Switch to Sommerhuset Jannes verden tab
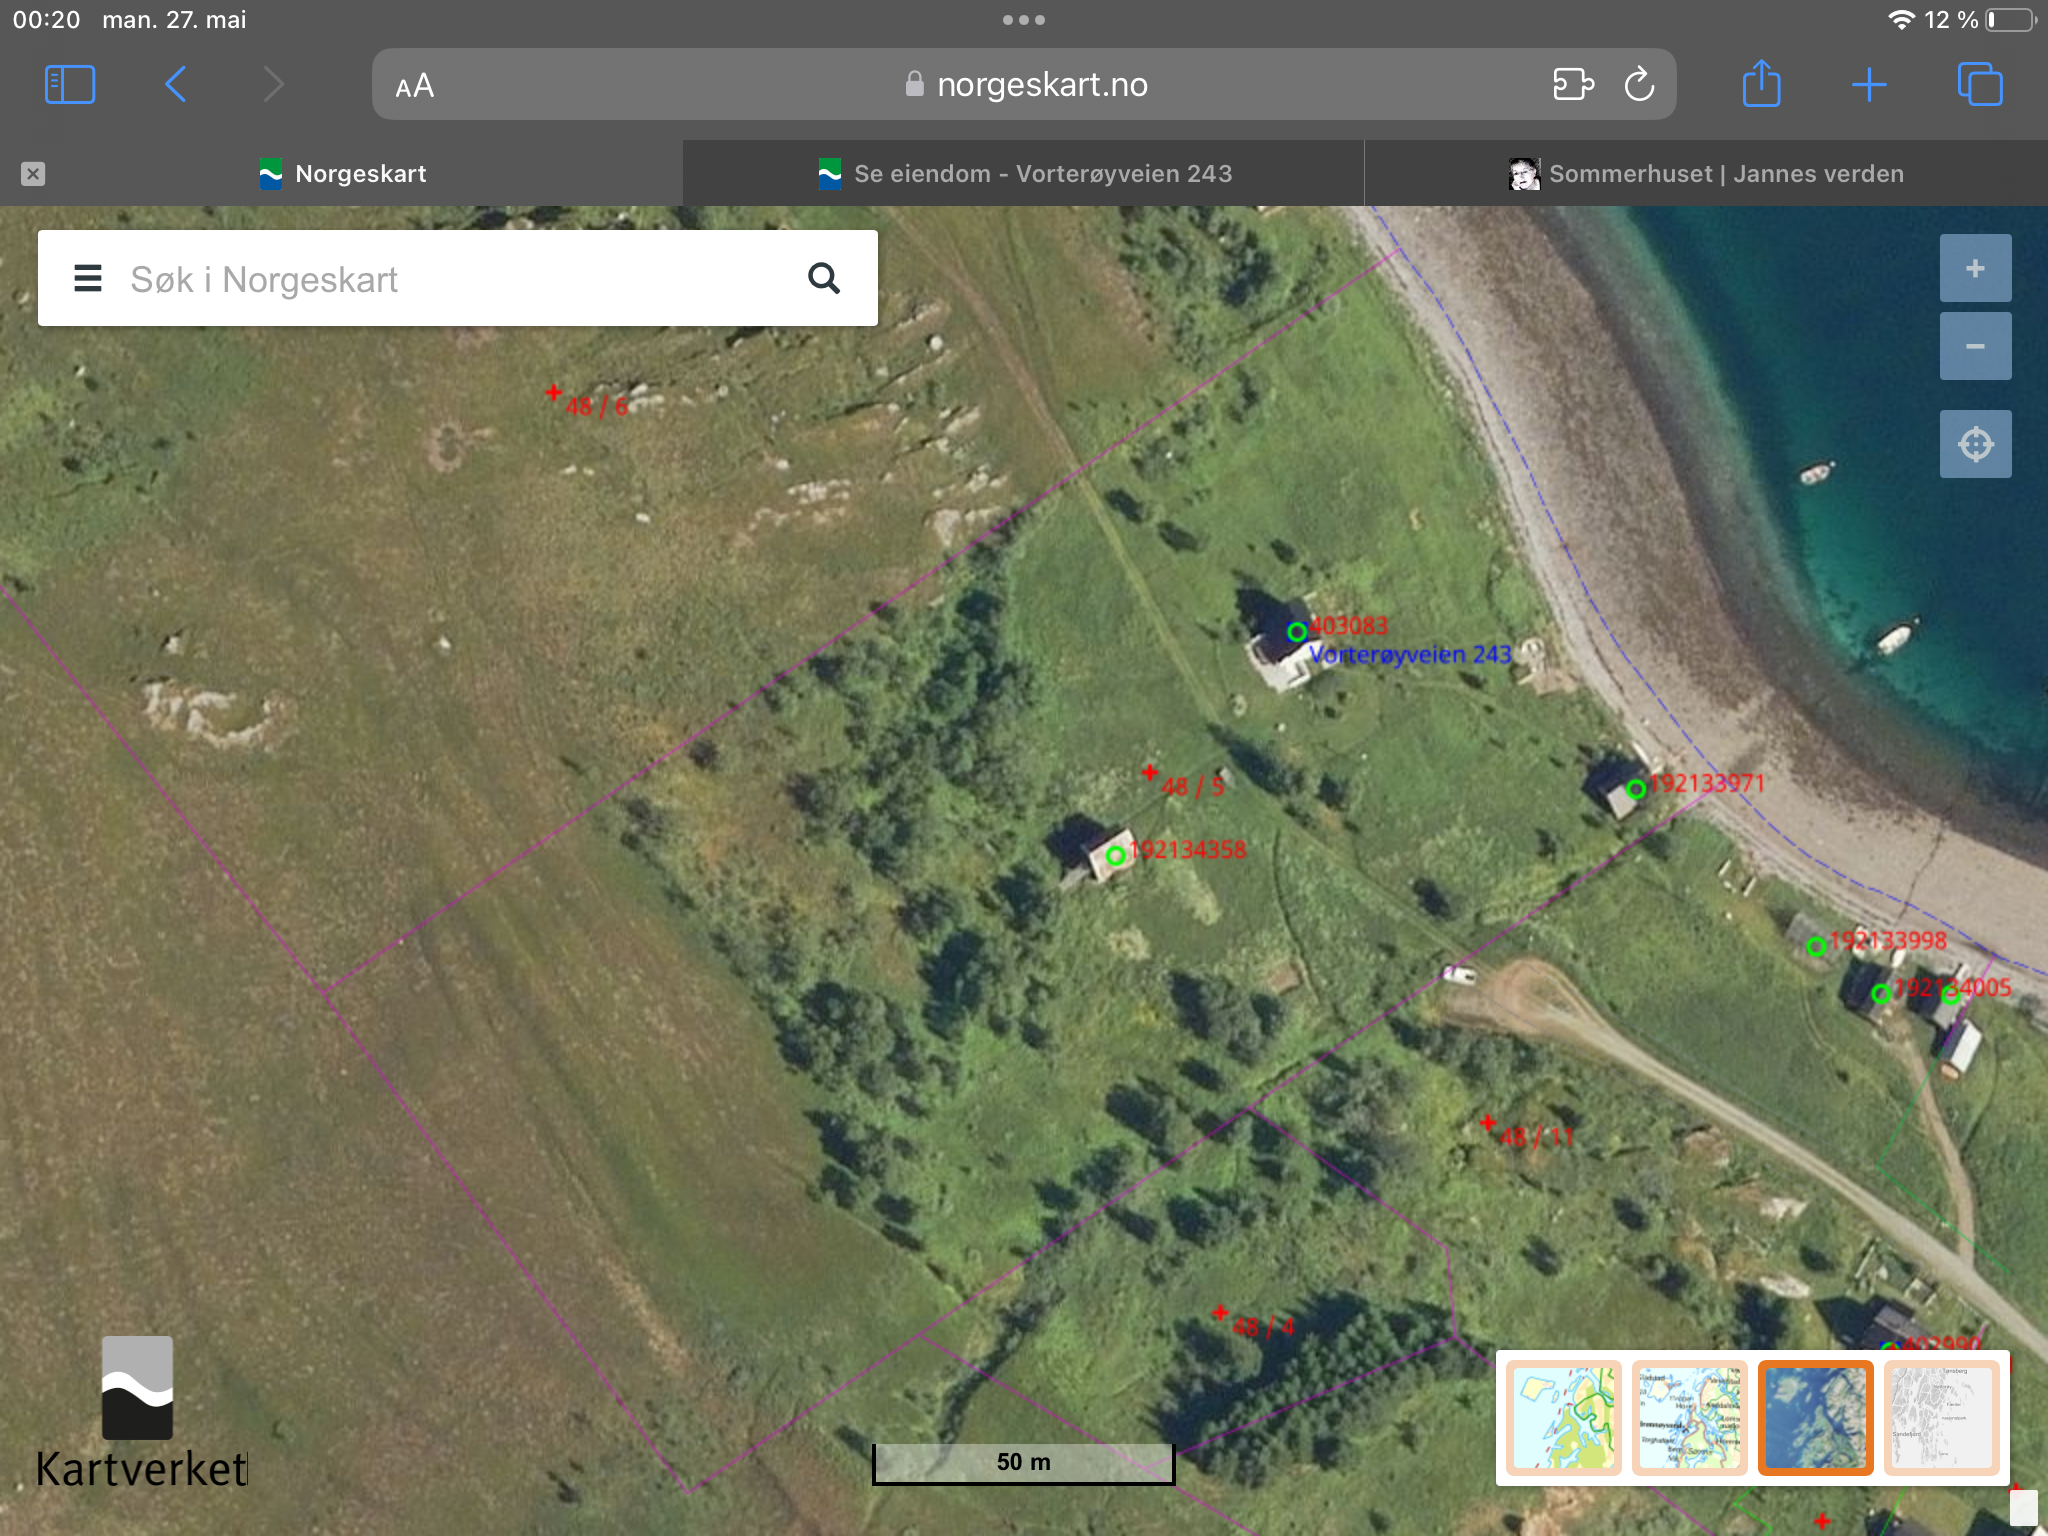 coord(1706,174)
